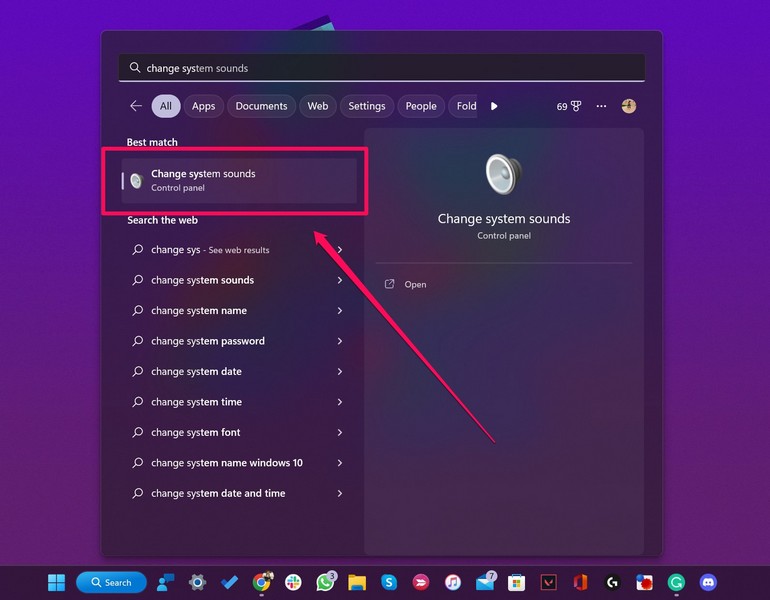Open WhatsApp from the taskbar
This screenshot has height=600, width=770.
click(x=325, y=582)
